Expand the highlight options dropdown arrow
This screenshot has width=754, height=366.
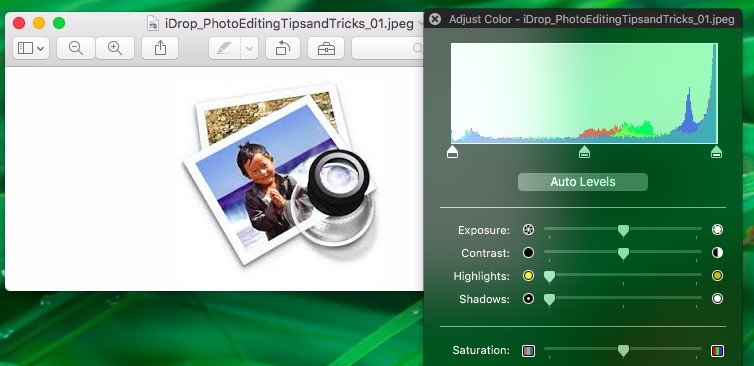pyautogui.click(x=250, y=48)
